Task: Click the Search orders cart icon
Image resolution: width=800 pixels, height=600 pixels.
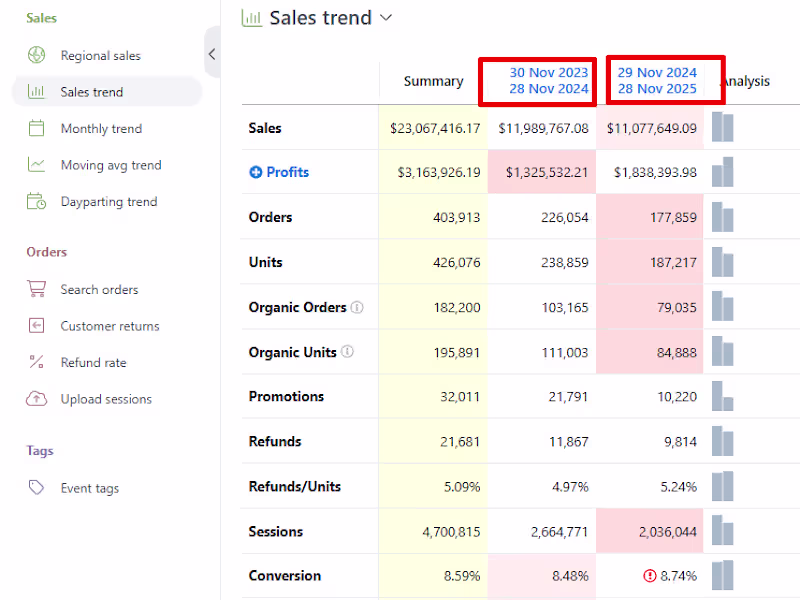Action: [x=36, y=289]
